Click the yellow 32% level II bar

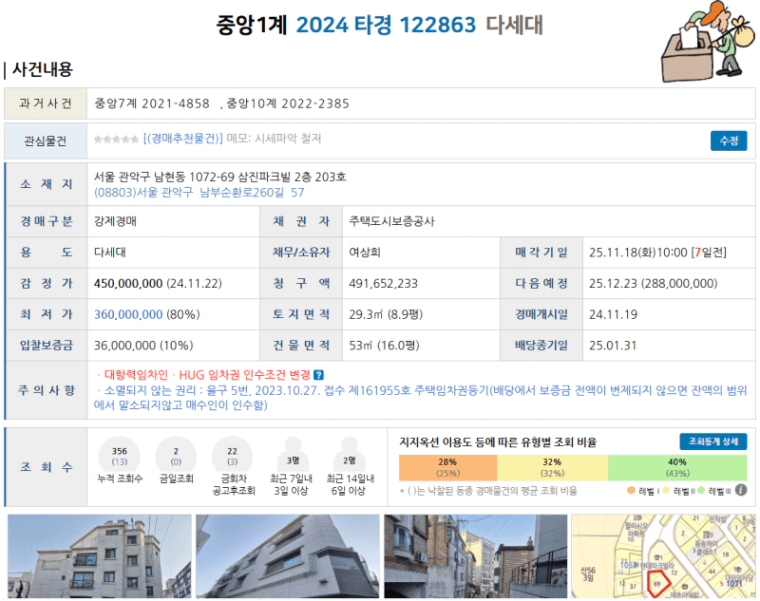[553, 468]
